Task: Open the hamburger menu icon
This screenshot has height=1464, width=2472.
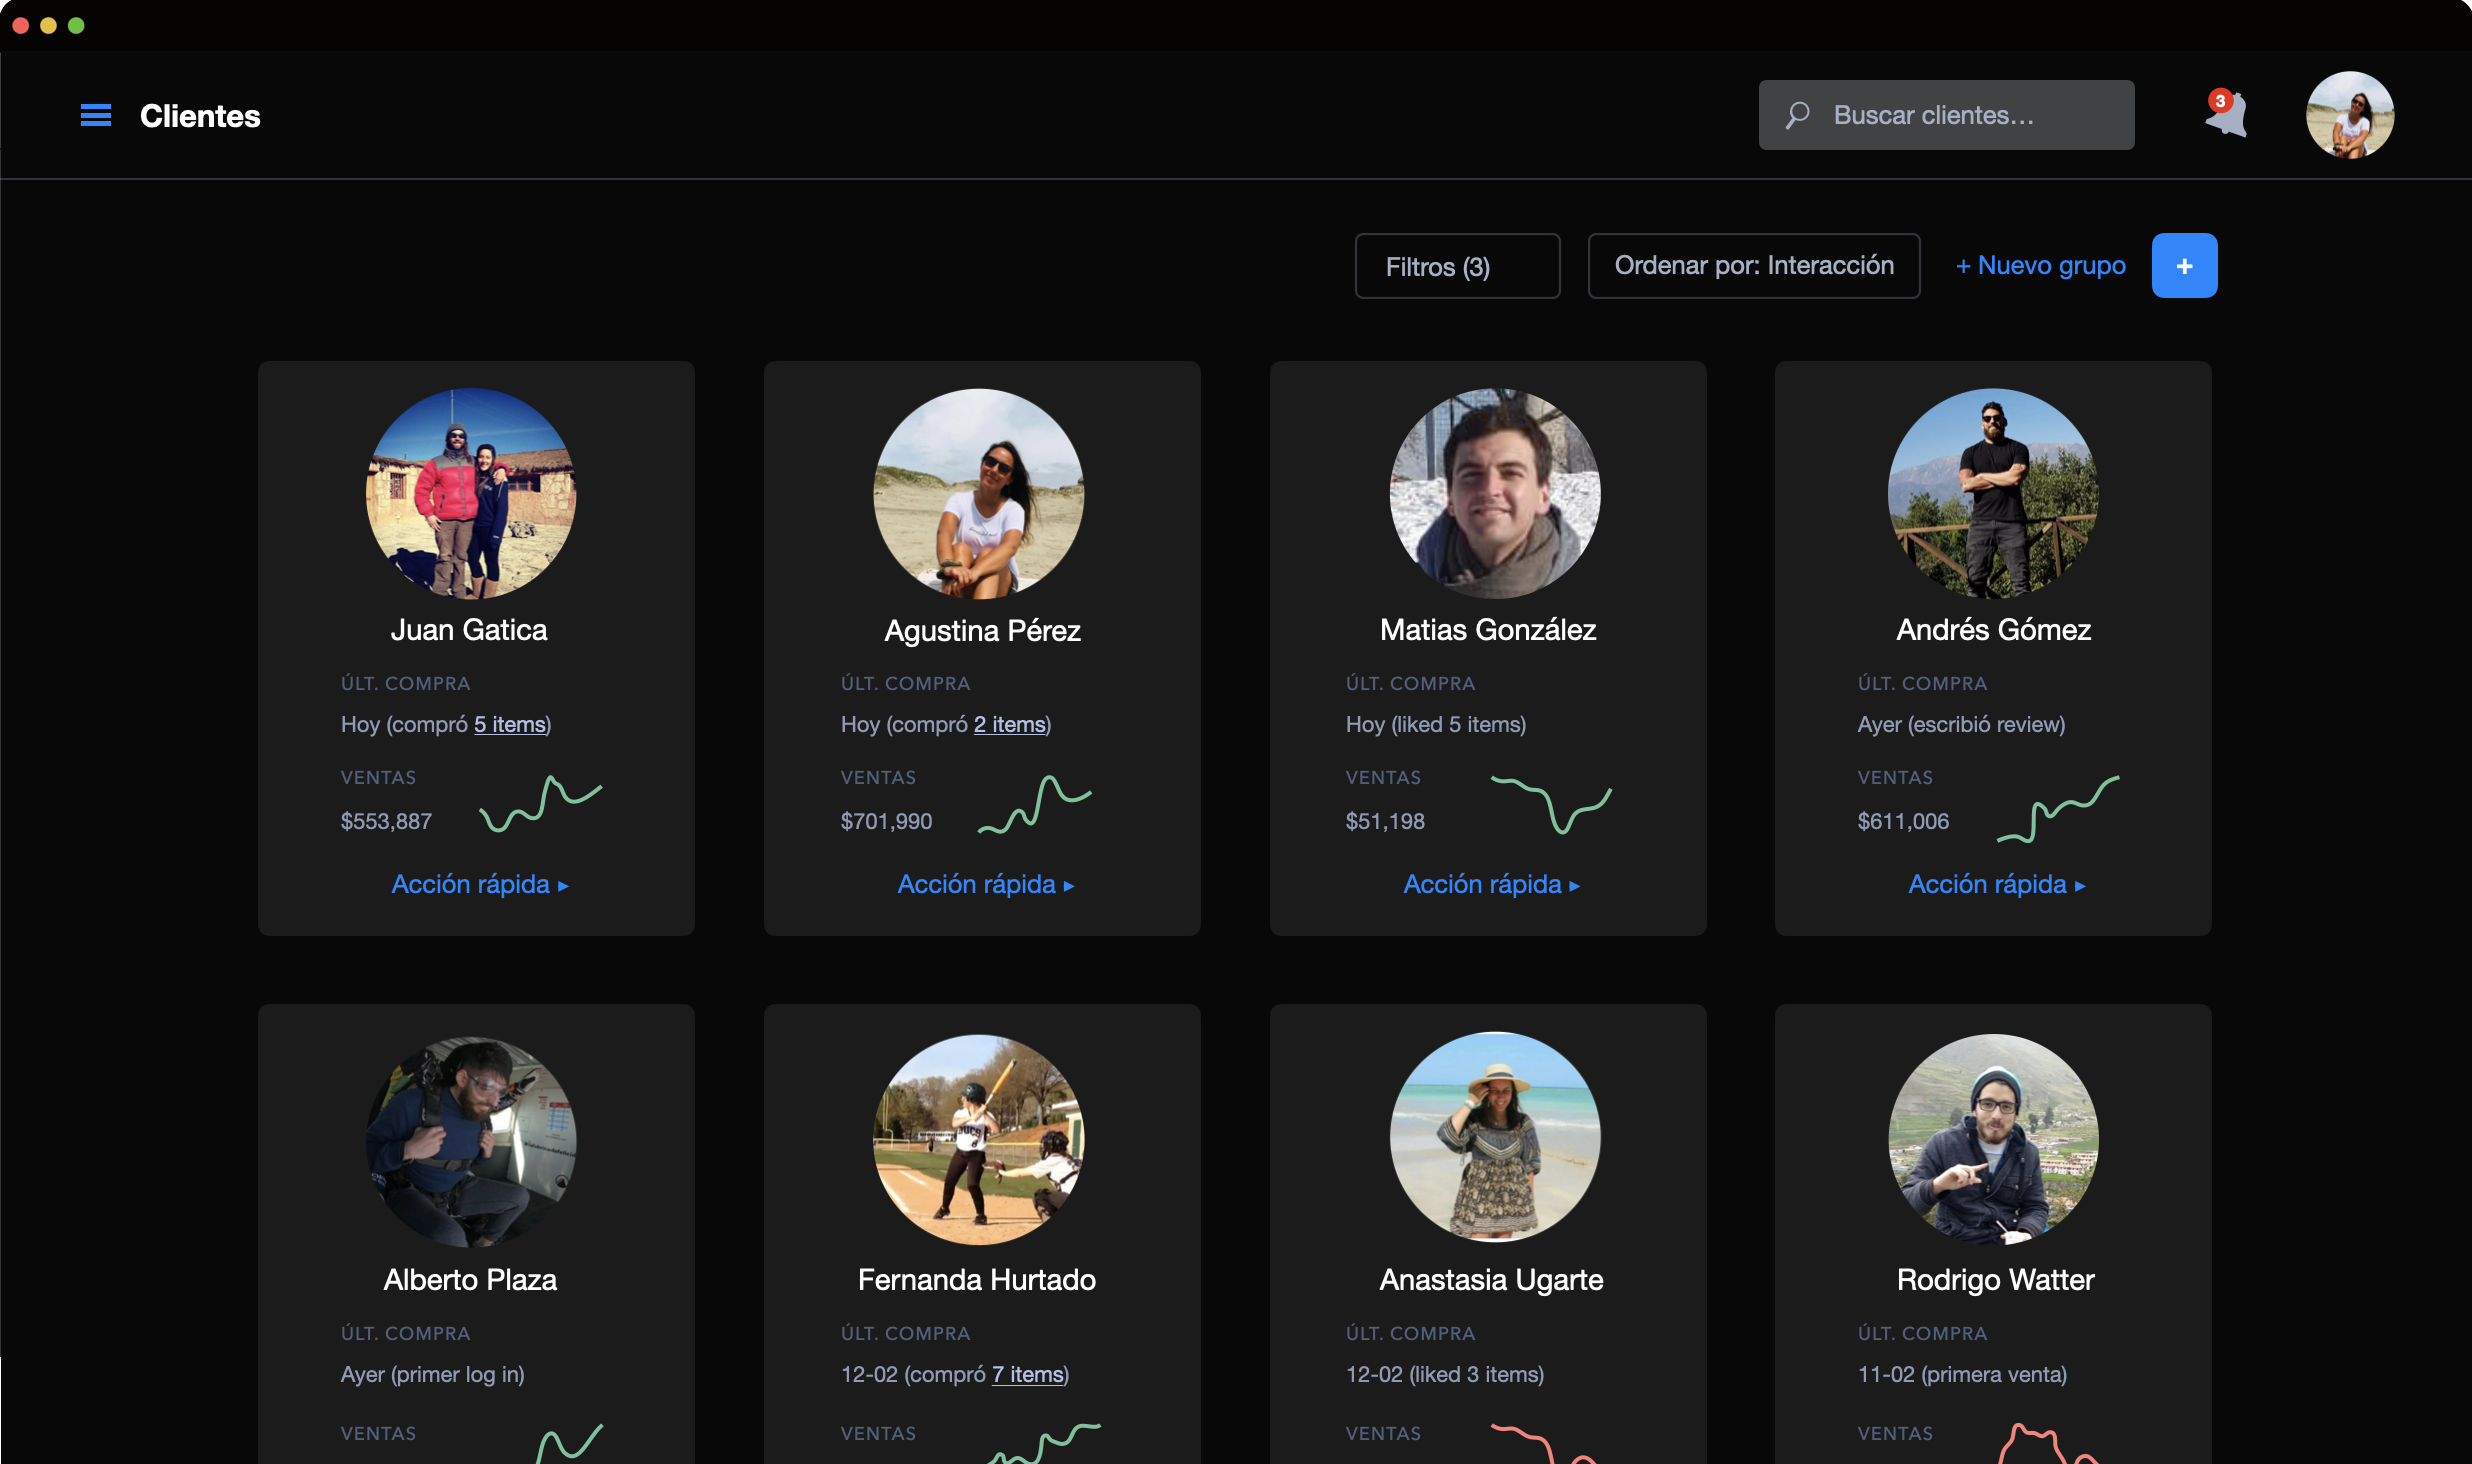Action: (x=96, y=116)
